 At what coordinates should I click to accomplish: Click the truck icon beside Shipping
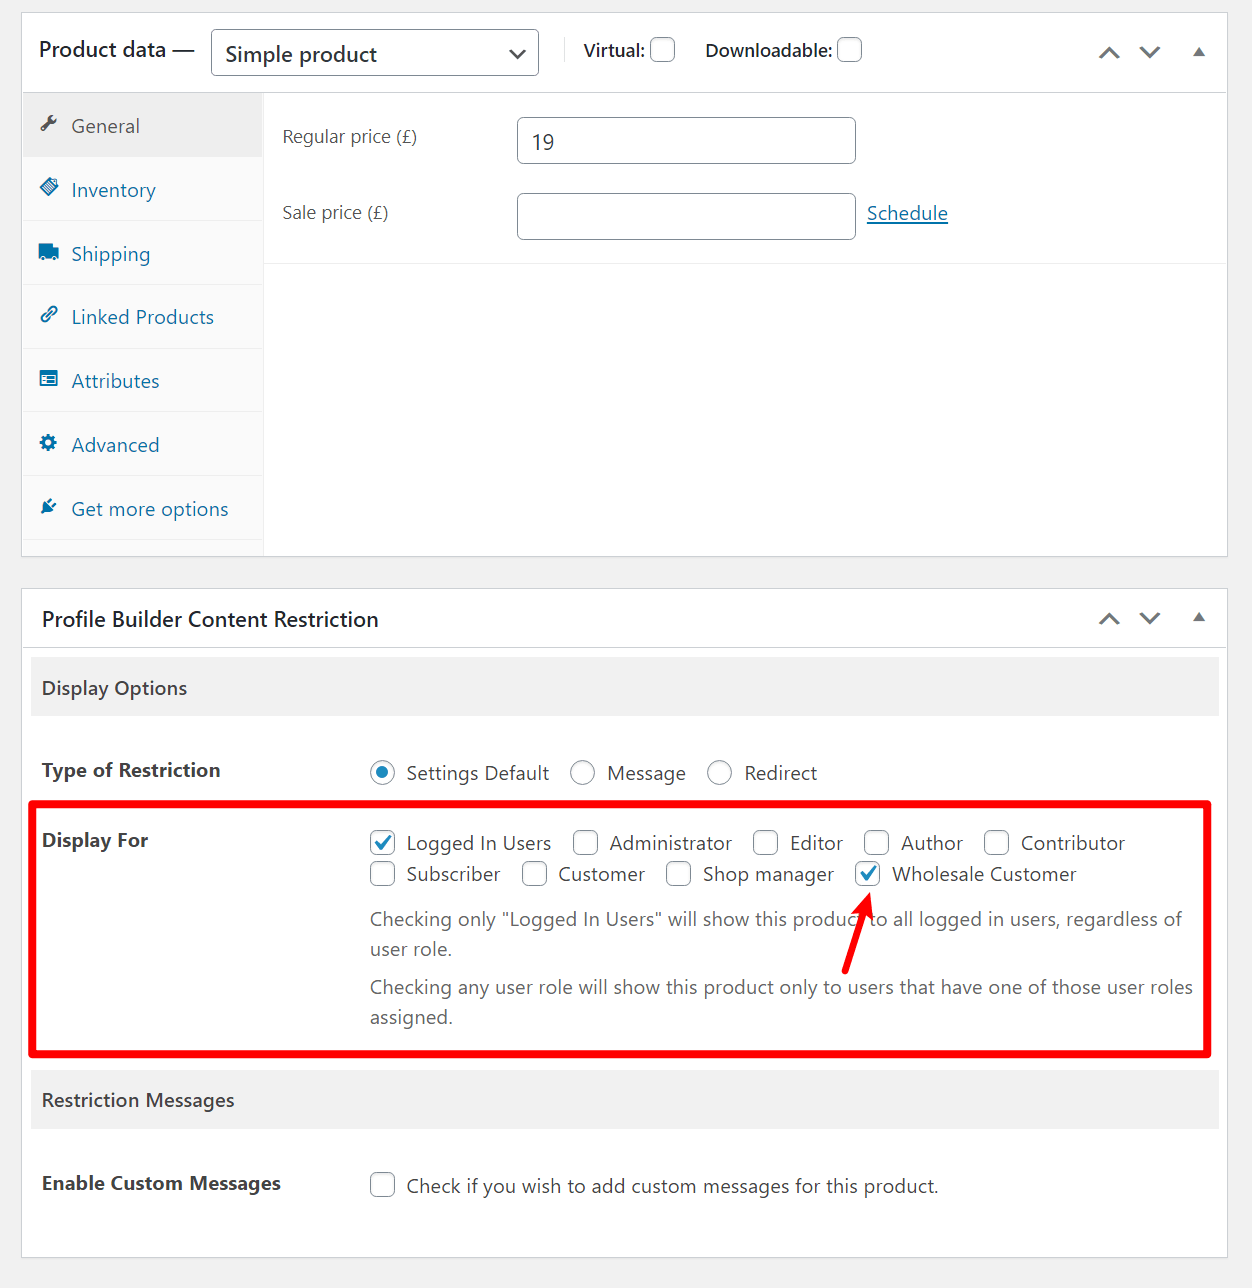[48, 251]
